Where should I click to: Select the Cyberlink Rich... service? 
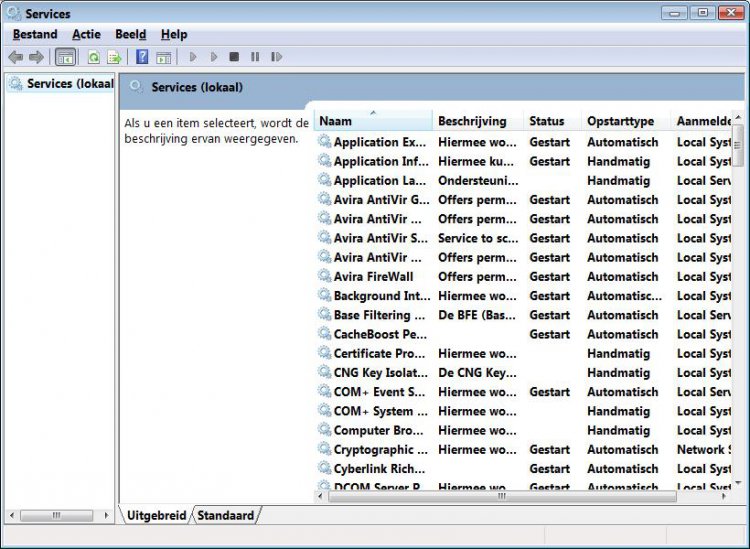tap(379, 469)
